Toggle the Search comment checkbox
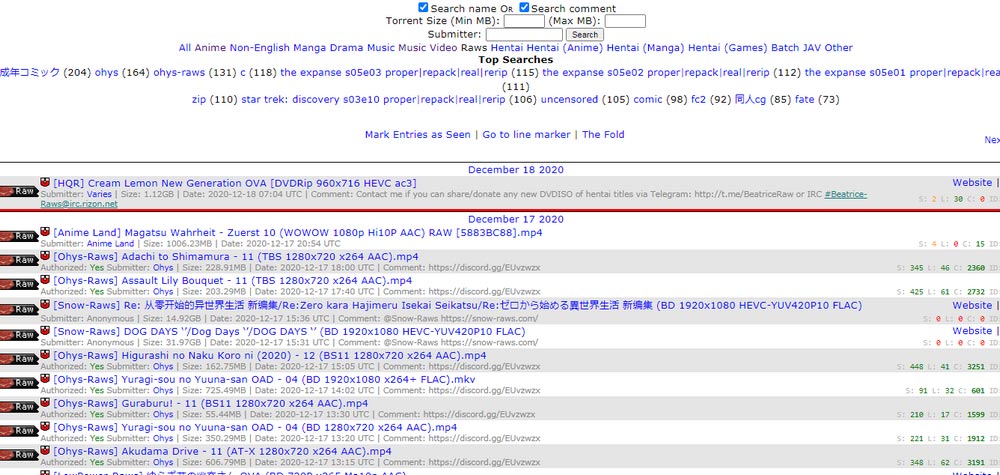Image resolution: width=1000 pixels, height=475 pixels. 524,8
